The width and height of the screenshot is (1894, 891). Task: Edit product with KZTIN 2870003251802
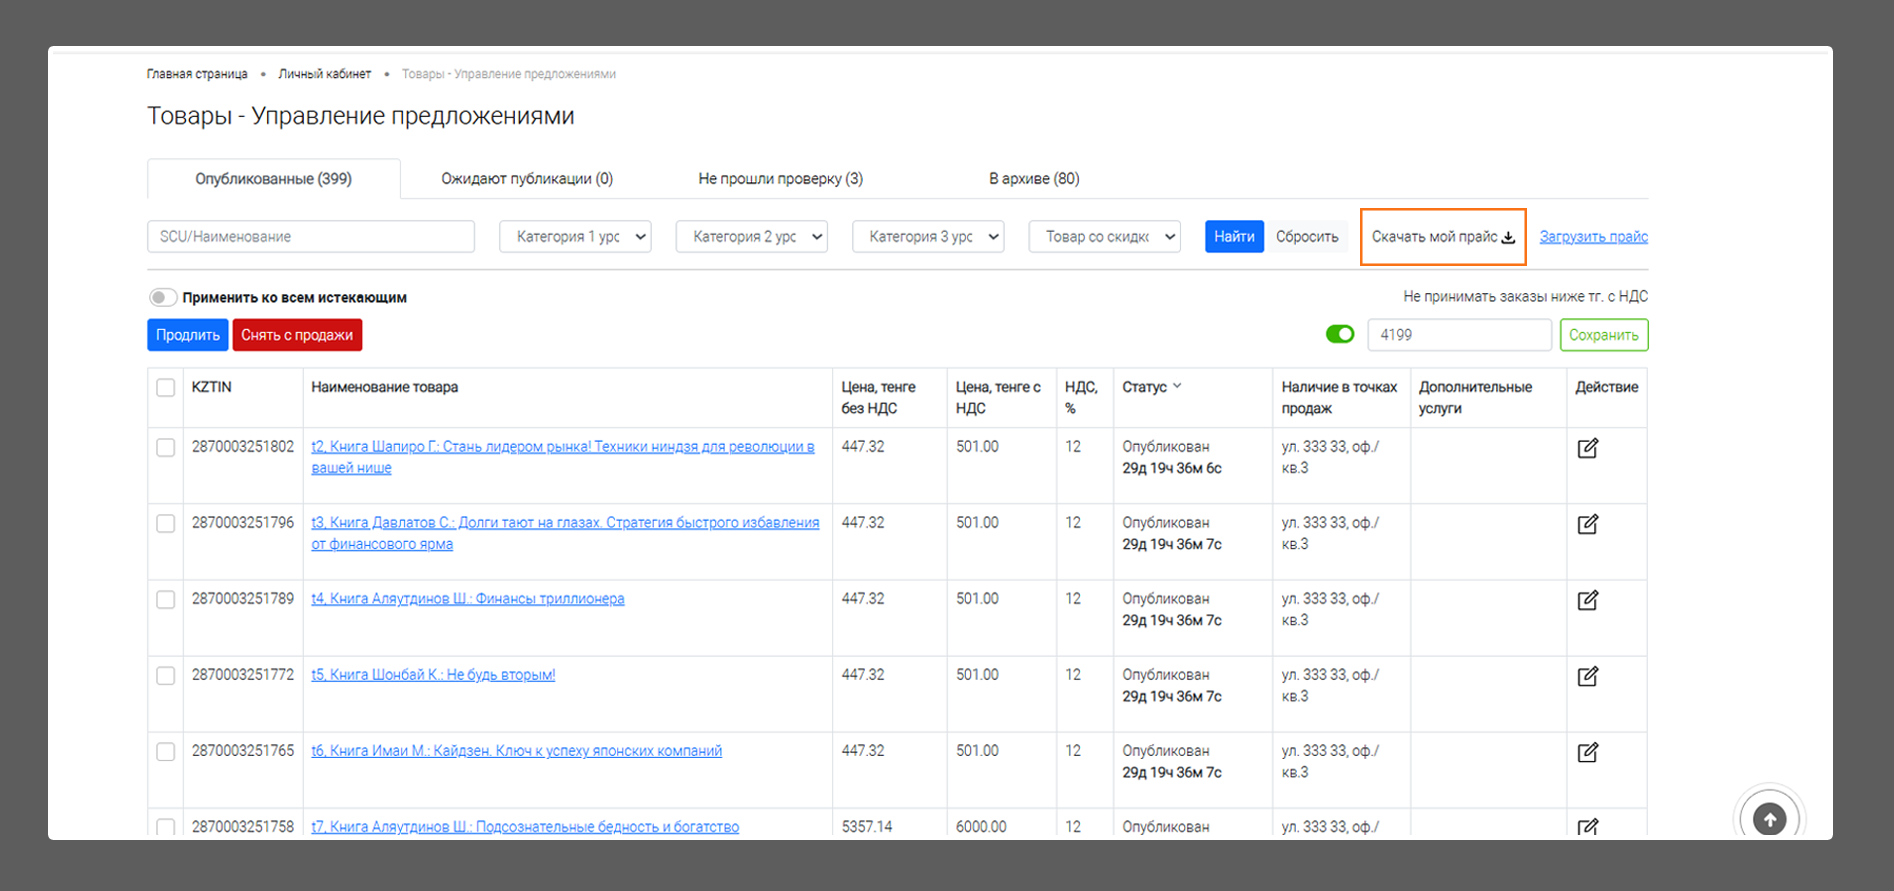click(1587, 448)
